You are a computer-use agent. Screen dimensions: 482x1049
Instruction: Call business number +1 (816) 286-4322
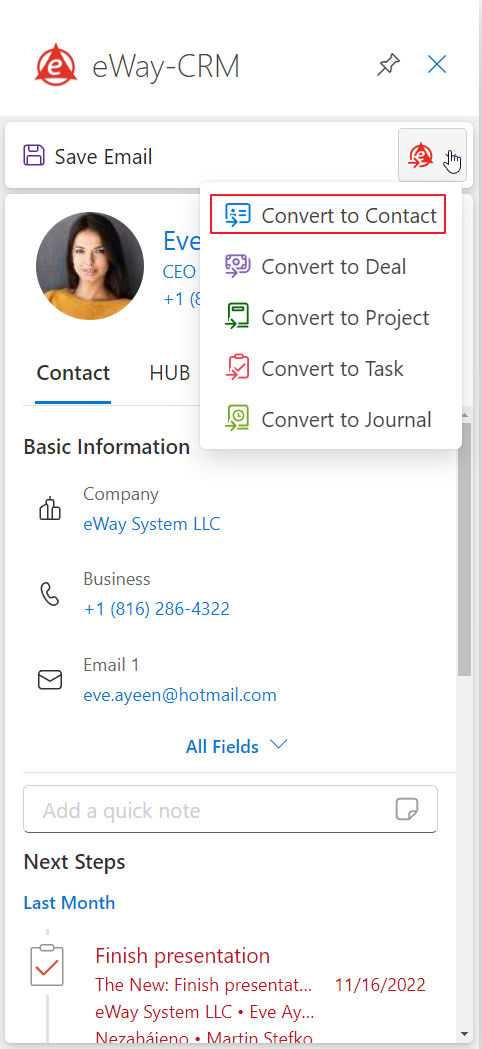(x=157, y=609)
